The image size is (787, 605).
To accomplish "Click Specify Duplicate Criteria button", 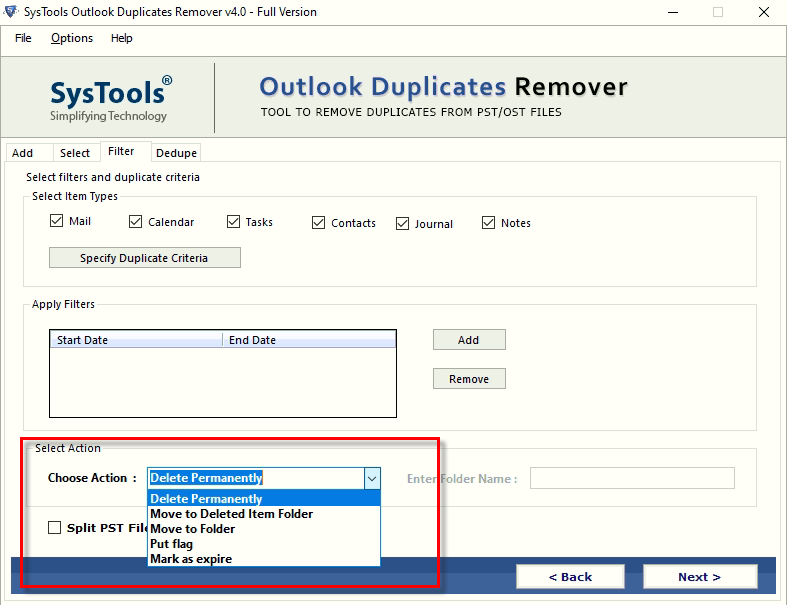I will coord(145,258).
